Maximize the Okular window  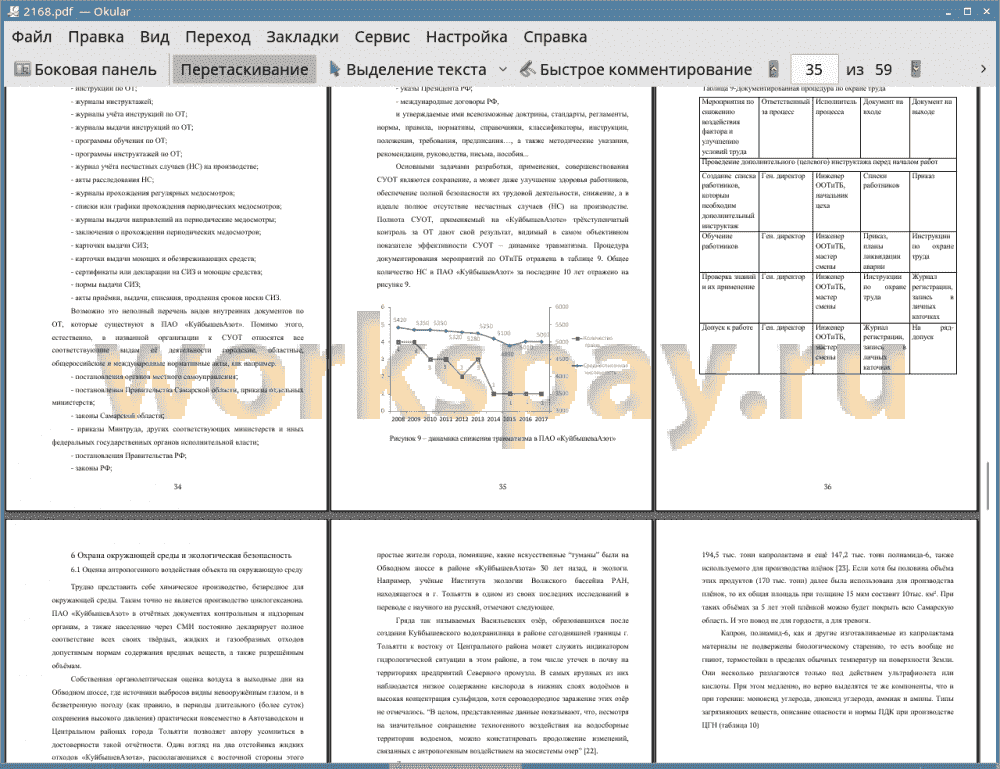[x=967, y=11]
